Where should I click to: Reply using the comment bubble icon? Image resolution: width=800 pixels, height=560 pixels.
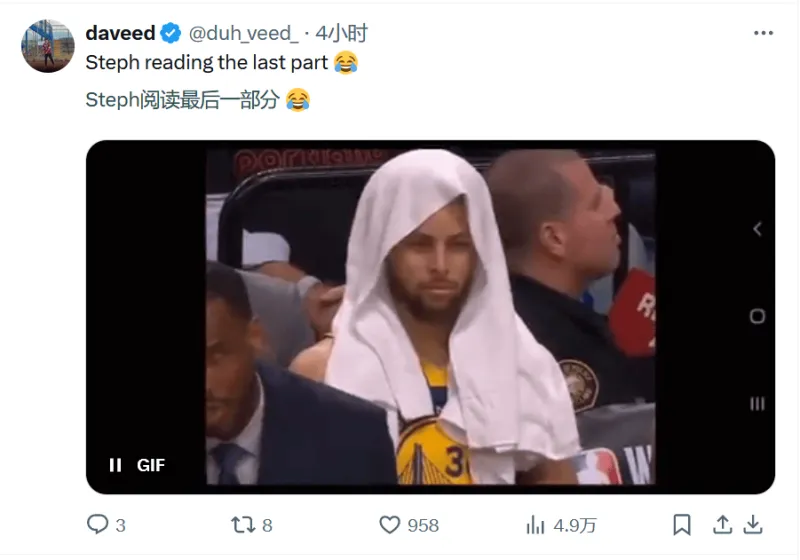(97, 524)
